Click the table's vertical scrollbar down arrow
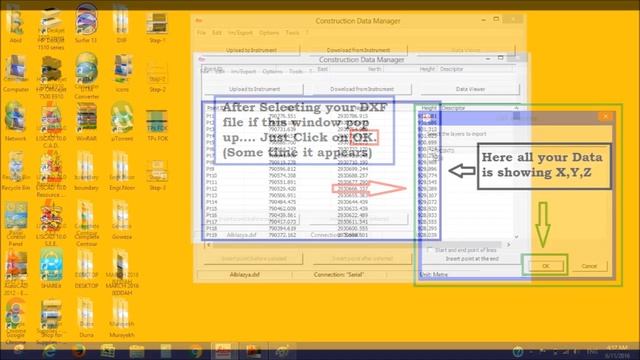This screenshot has width=640, height=360. 516,237
